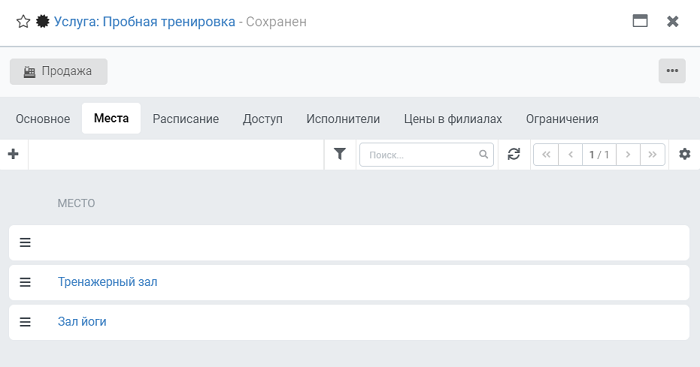700x367 pixels.
Task: Mark the service as favorite with star icon
Action: click(23, 21)
